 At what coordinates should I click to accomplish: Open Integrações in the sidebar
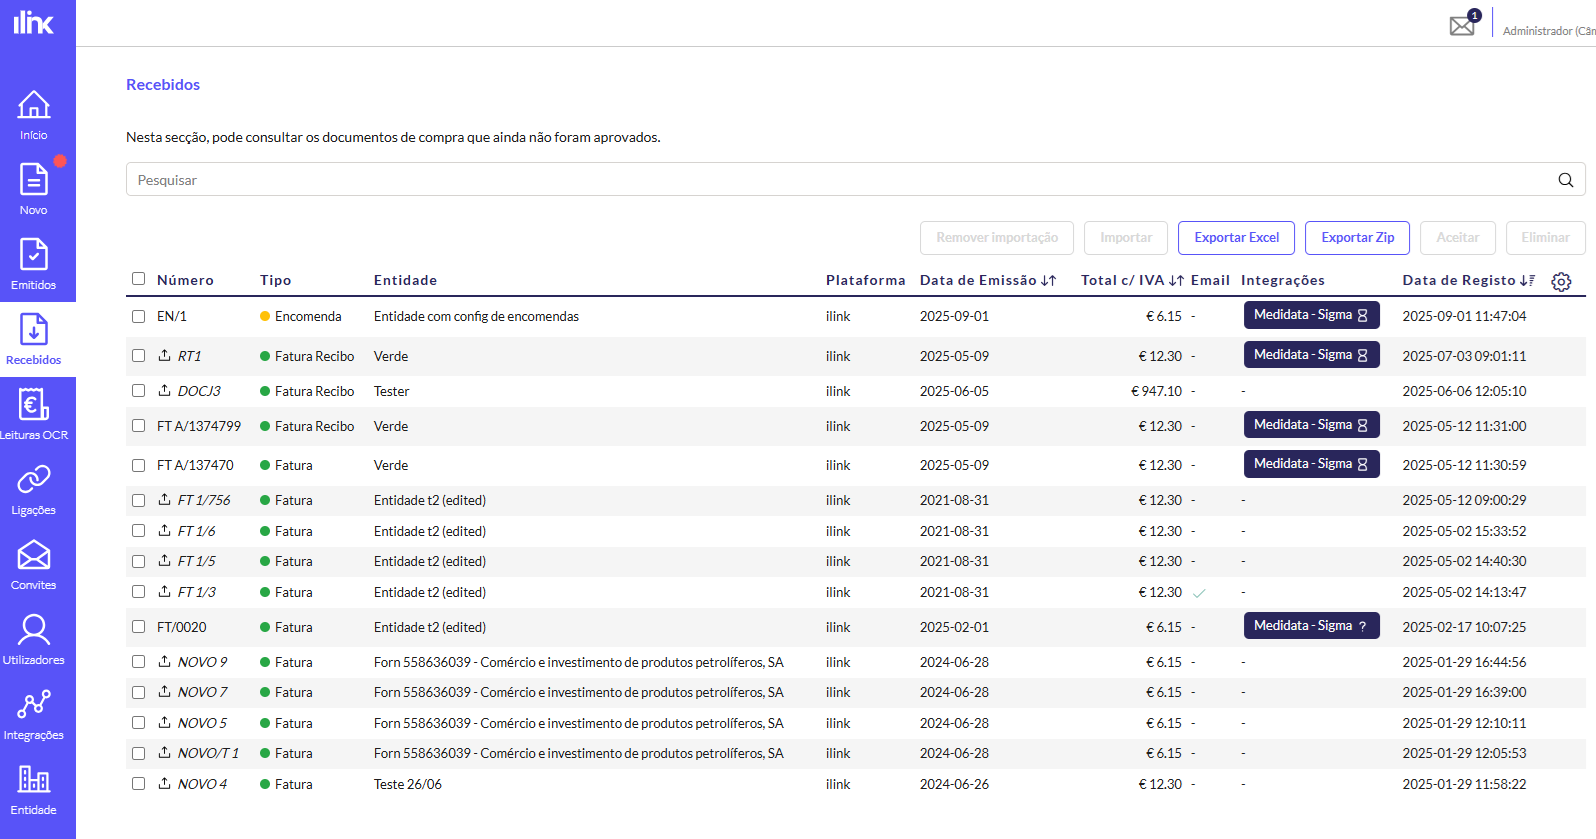click(x=34, y=714)
